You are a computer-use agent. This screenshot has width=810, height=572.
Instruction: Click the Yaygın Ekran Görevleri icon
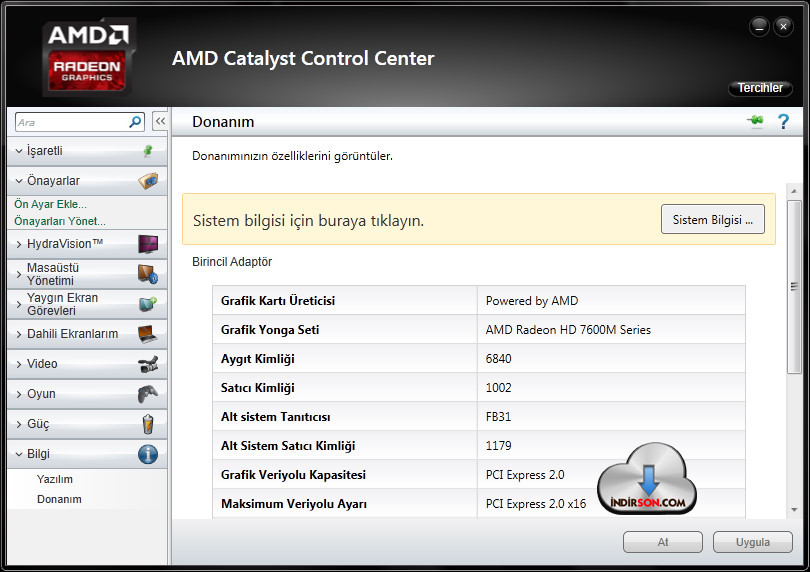[148, 304]
